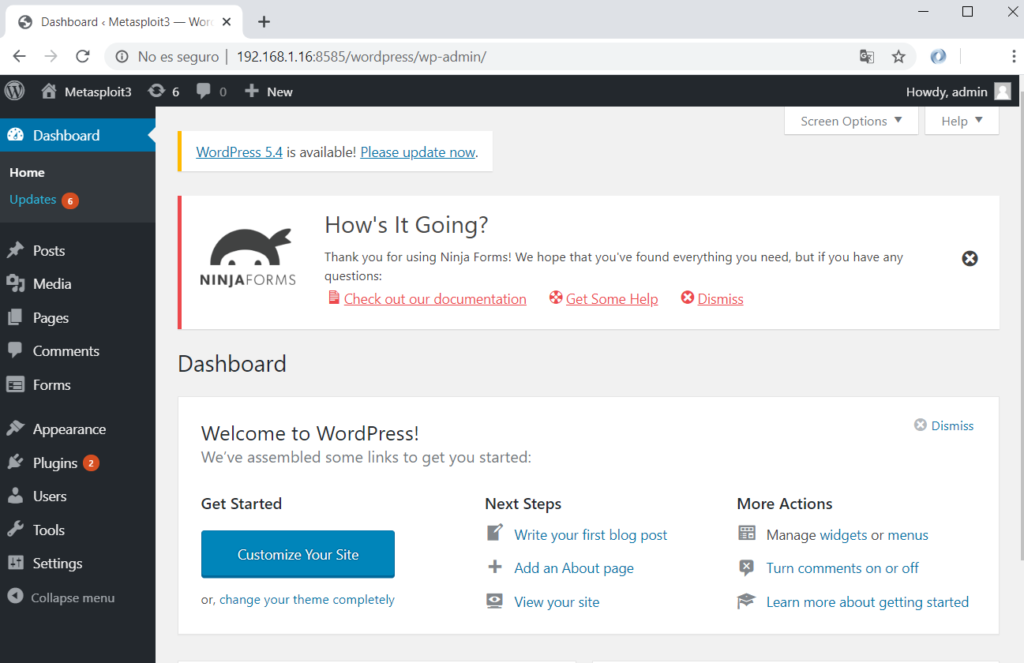Screen dimensions: 1024x663
Task: Open the Howdy, admin account menu
Action: [958, 91]
